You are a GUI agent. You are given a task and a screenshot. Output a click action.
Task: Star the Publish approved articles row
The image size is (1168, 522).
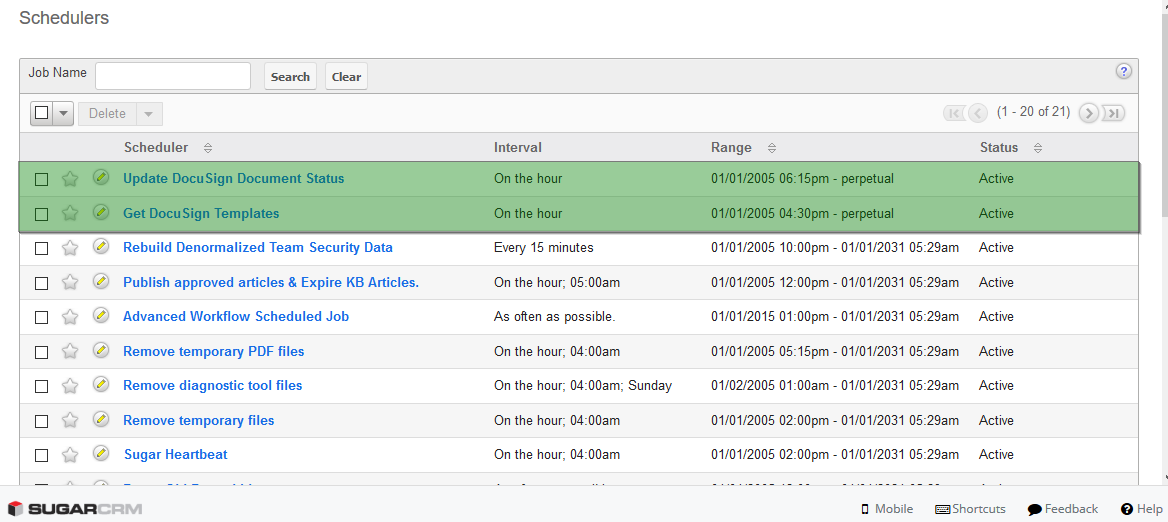(70, 283)
